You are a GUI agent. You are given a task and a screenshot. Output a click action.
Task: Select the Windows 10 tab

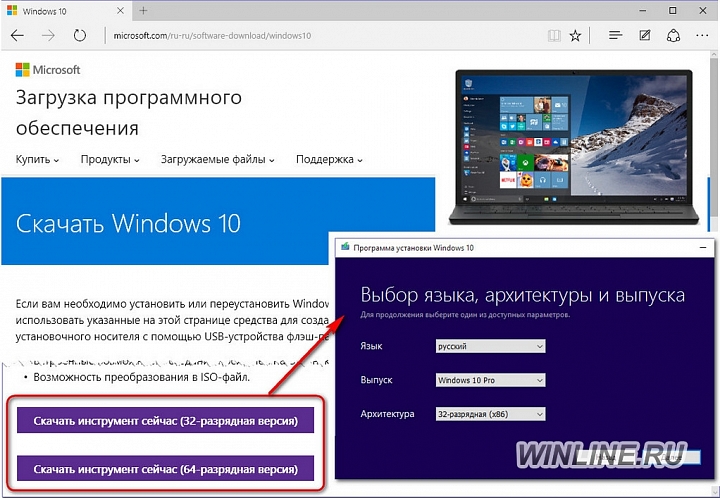[66, 11]
